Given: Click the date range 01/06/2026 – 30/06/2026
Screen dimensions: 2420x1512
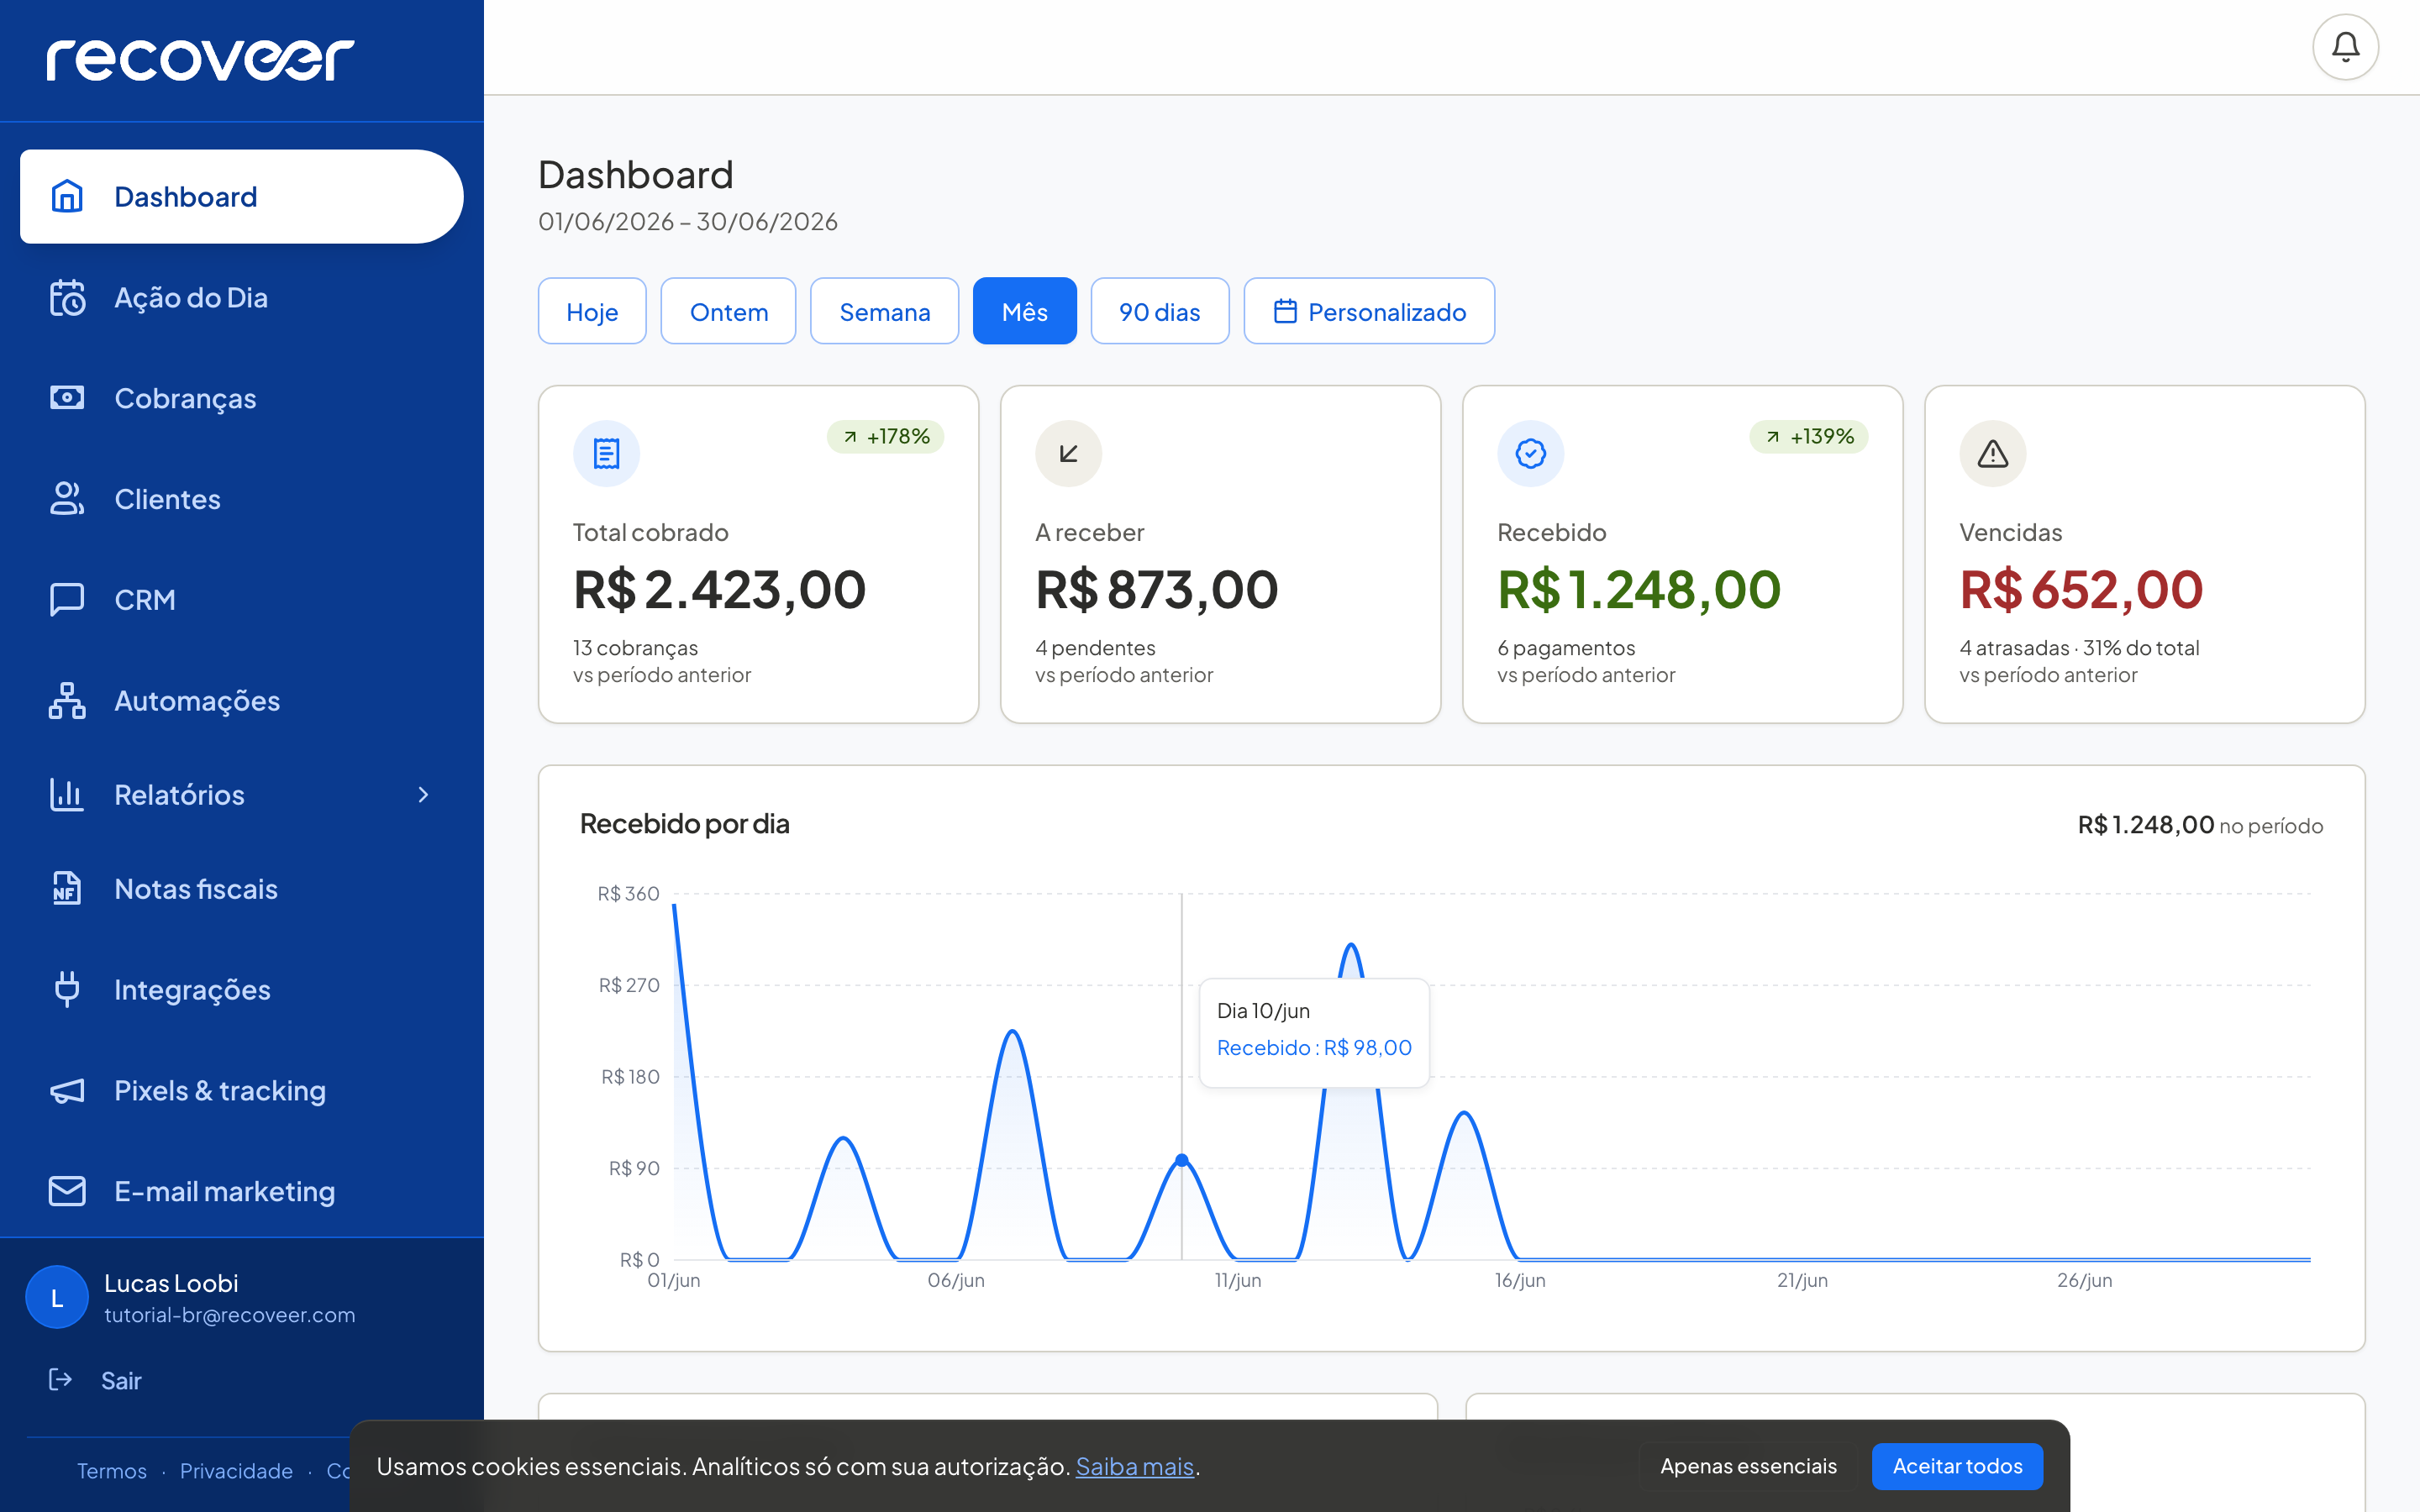Looking at the screenshot, I should (688, 221).
